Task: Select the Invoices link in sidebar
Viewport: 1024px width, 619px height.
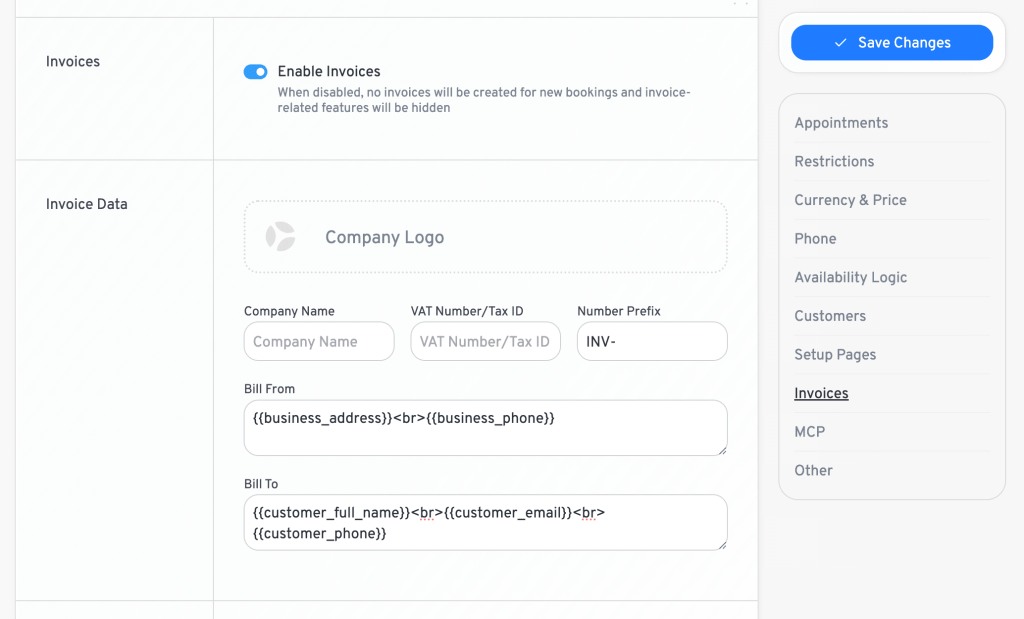Action: 821,393
